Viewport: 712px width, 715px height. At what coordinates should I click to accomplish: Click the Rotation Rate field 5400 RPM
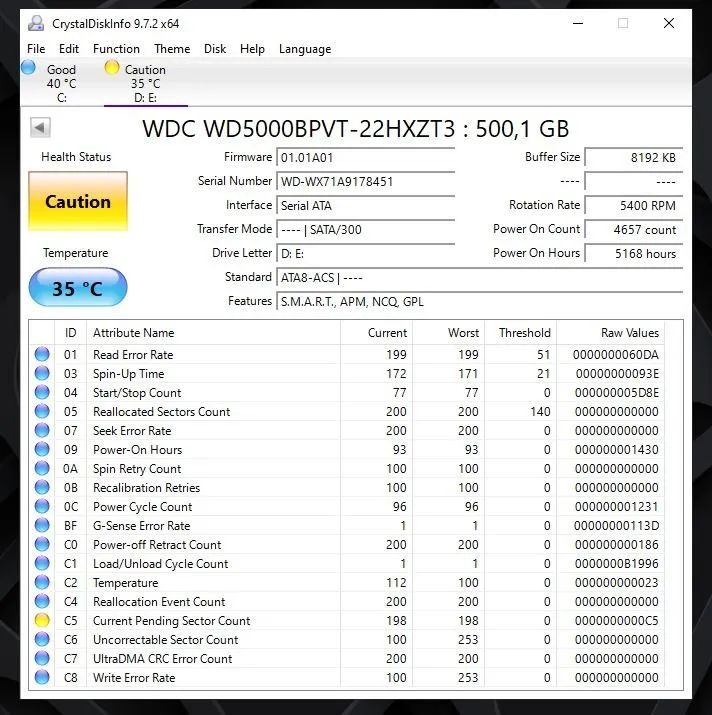point(634,206)
